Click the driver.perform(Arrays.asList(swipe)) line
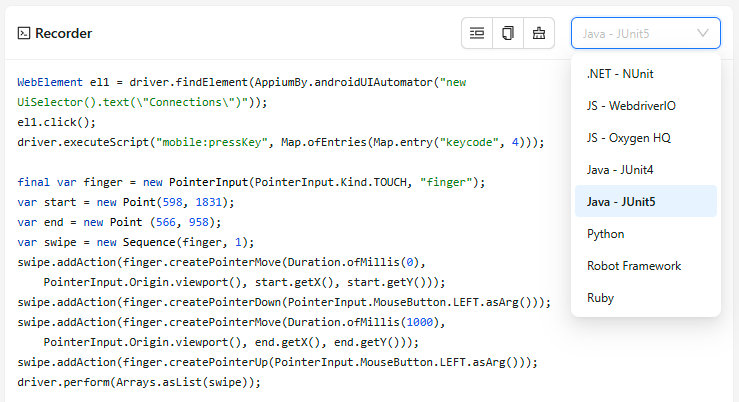The height and width of the screenshot is (402, 739). pyautogui.click(x=138, y=382)
